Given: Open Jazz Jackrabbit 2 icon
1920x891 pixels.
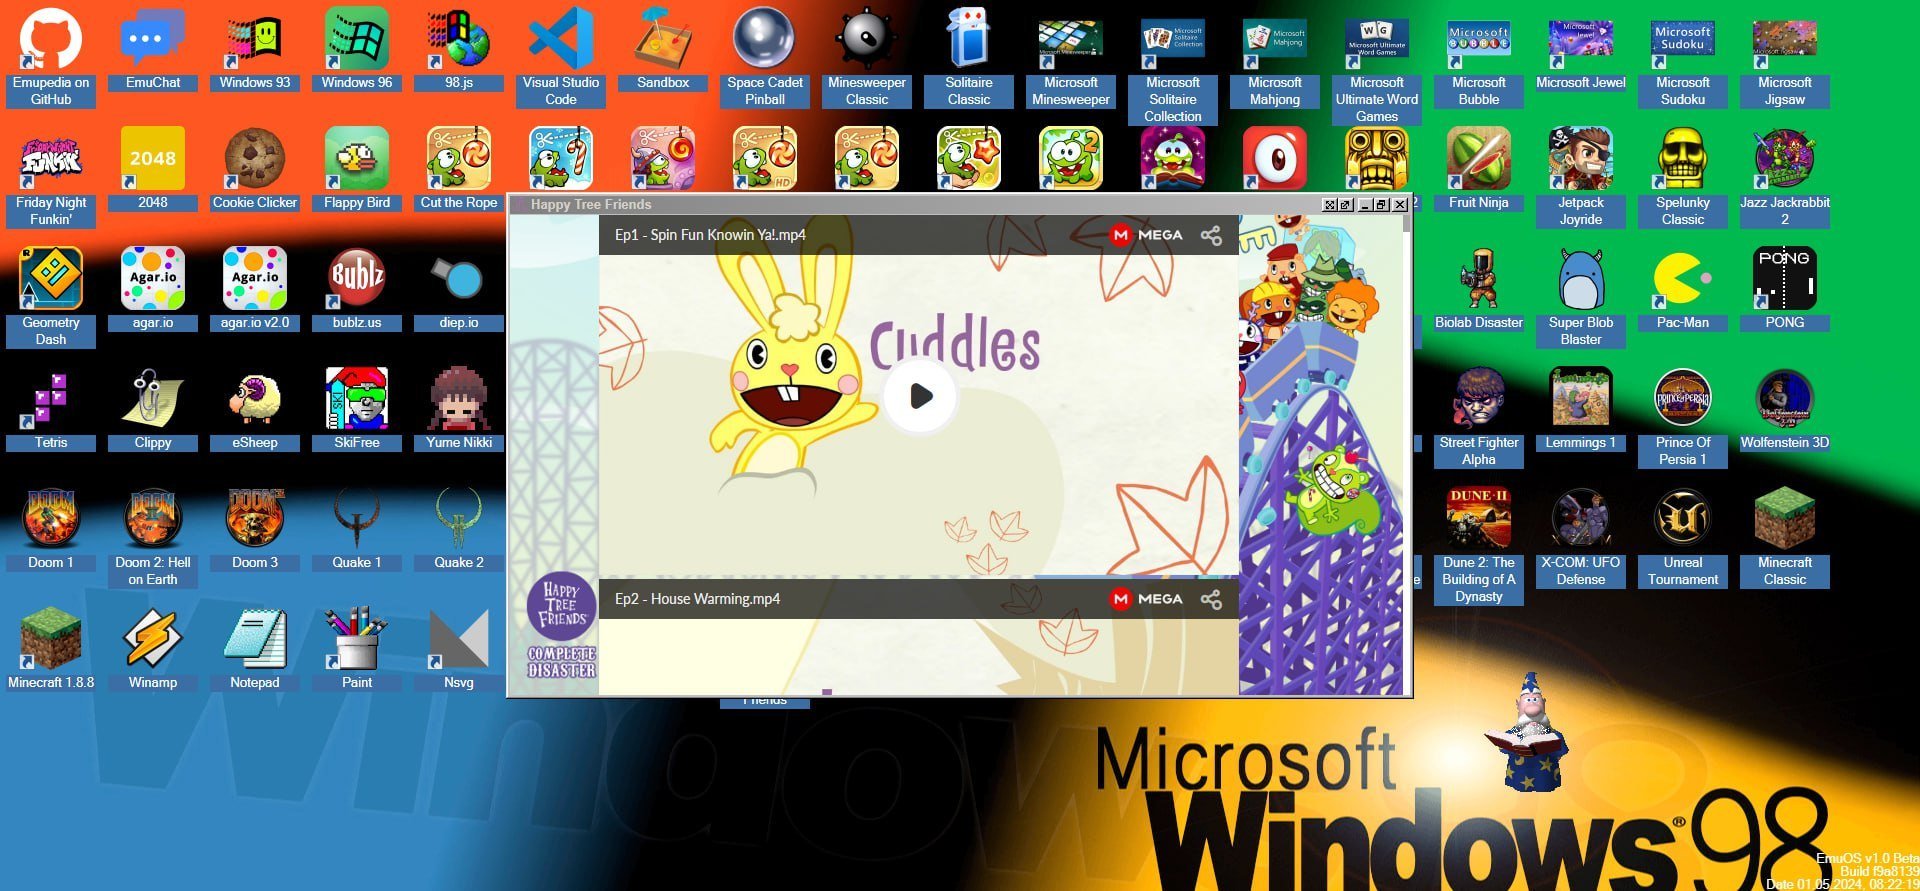Looking at the screenshot, I should (x=1785, y=176).
